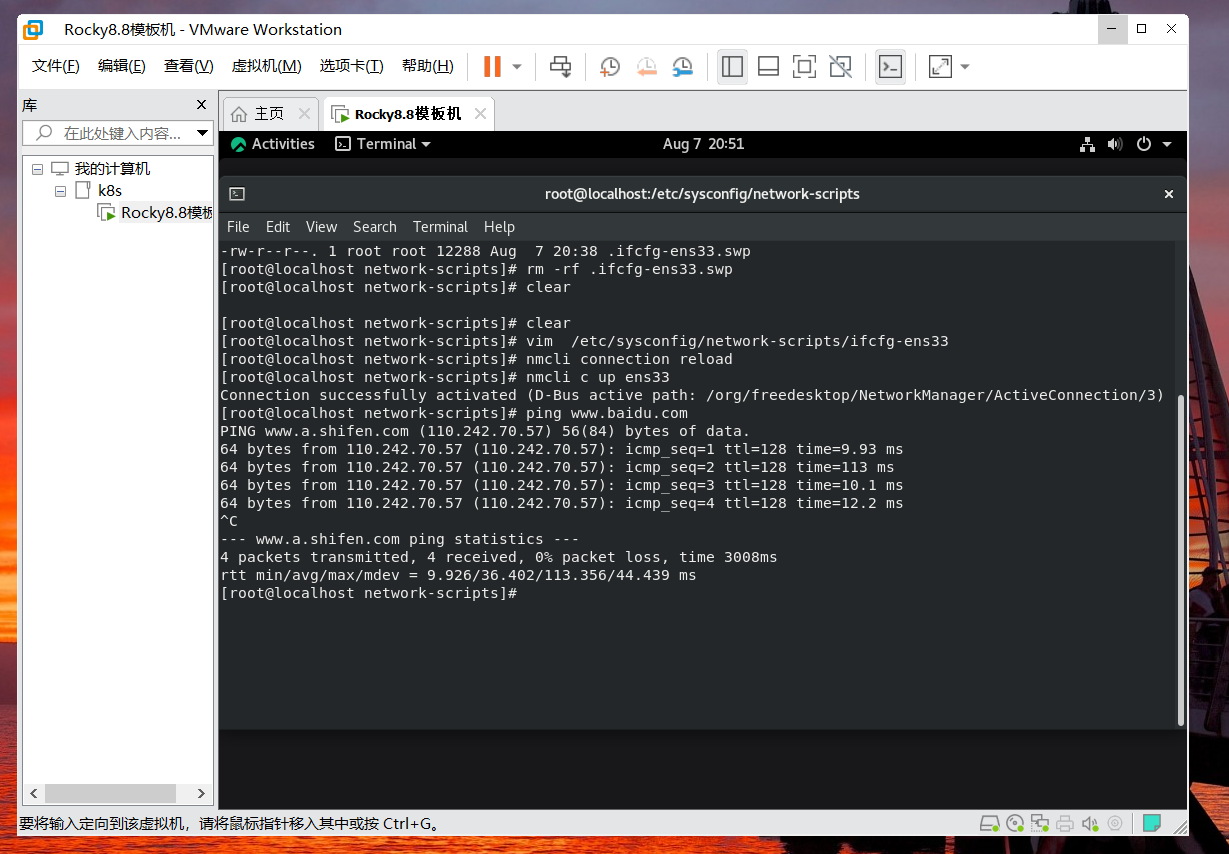
Task: Open the Aug 7 20:51 clock panel
Action: click(704, 144)
